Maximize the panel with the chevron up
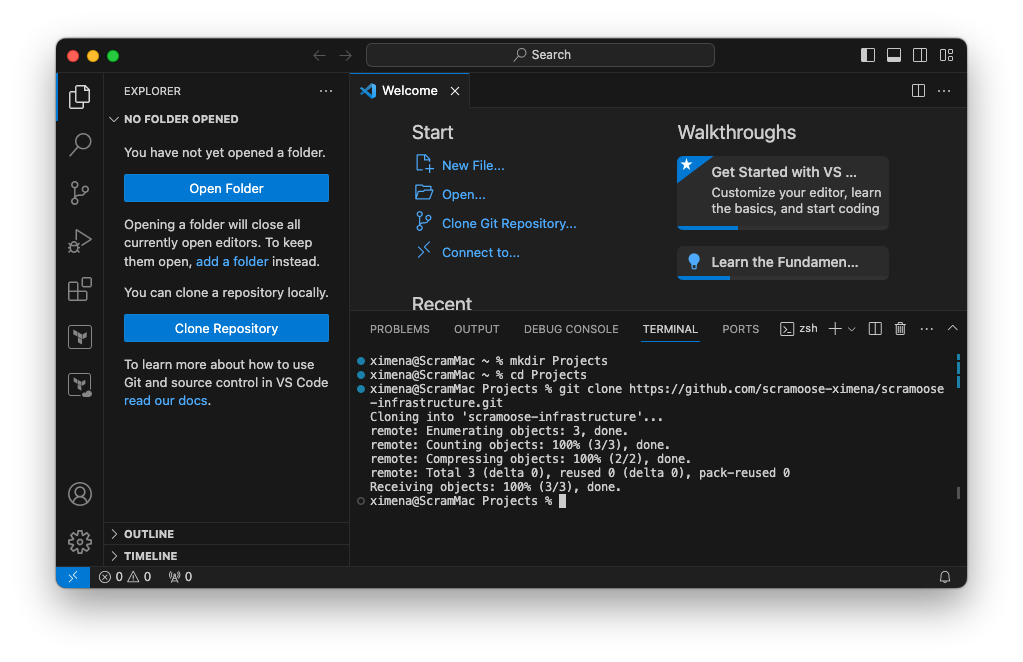Screen dimensions: 1023x662 (953, 328)
